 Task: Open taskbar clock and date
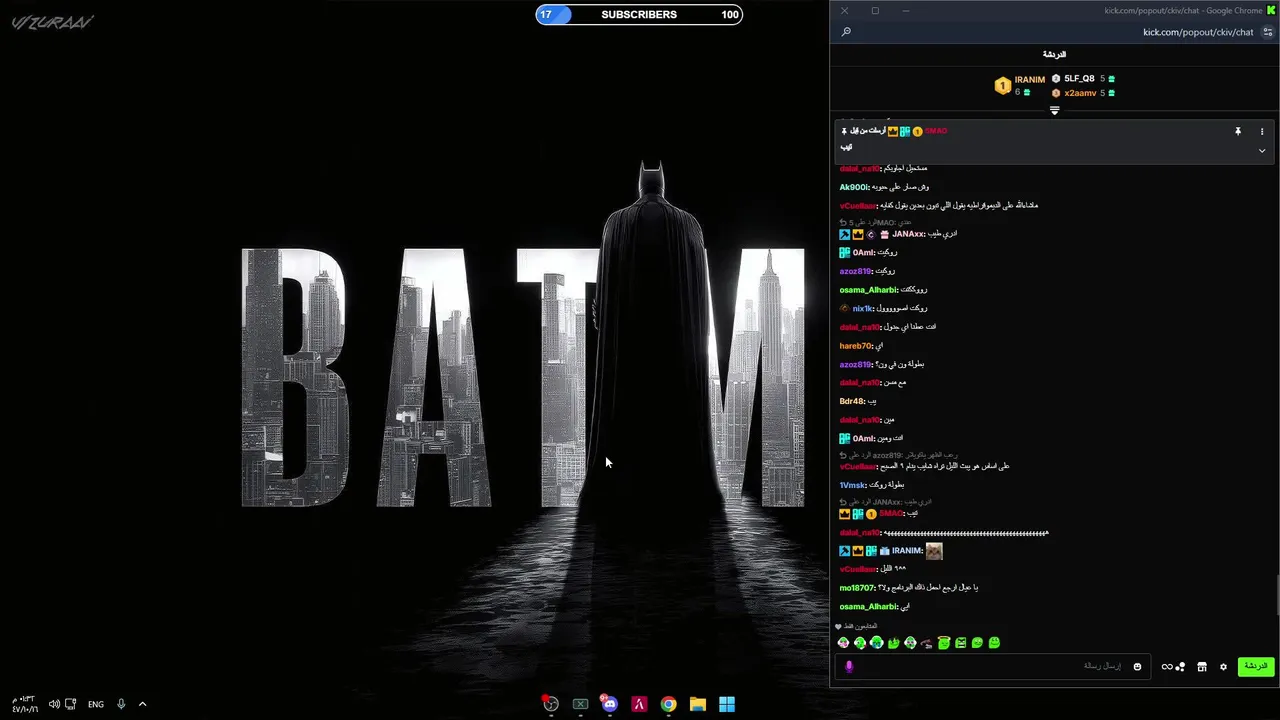25,704
